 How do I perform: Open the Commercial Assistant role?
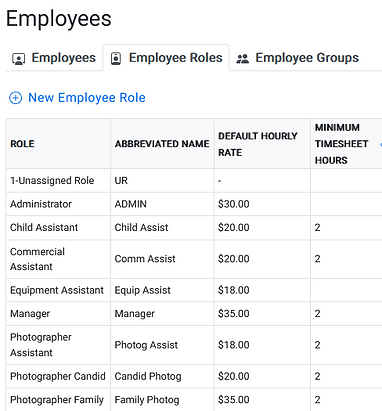(x=37, y=259)
